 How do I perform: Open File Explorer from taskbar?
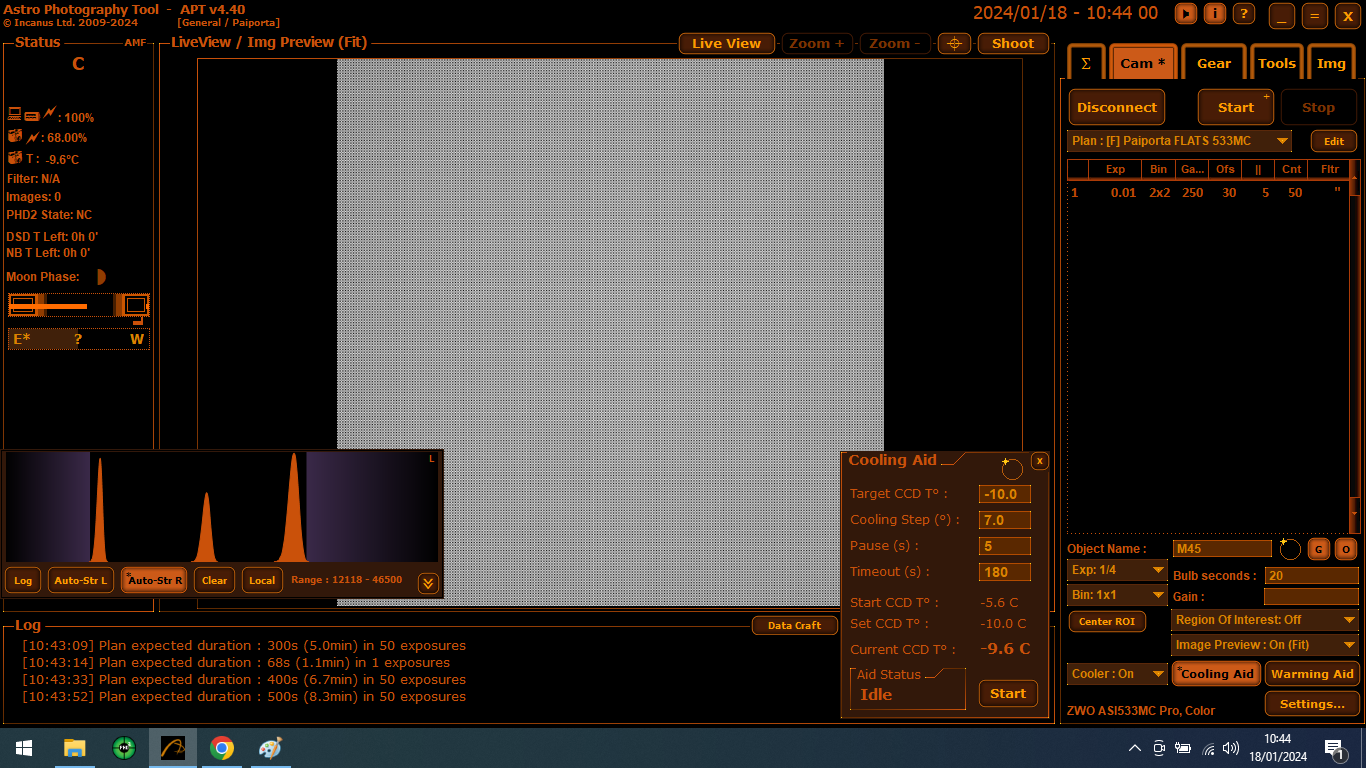pos(74,748)
